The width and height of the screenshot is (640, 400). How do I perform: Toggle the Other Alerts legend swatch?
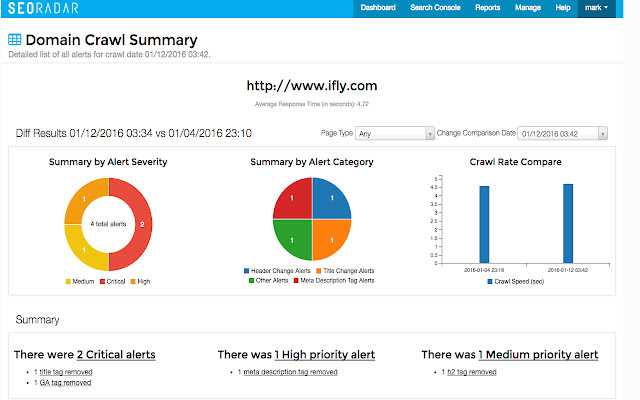coord(251,280)
